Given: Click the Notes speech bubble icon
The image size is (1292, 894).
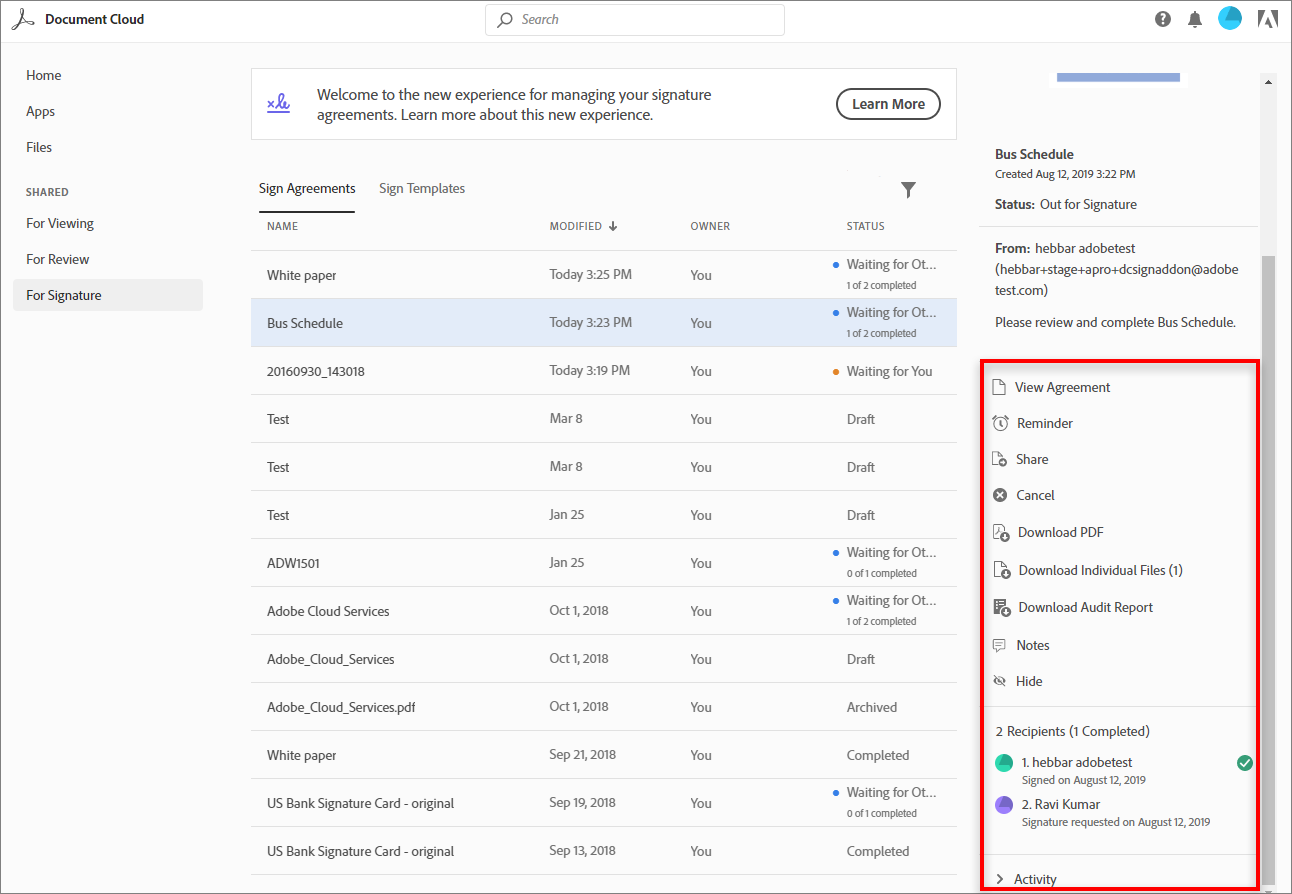Looking at the screenshot, I should 999,645.
